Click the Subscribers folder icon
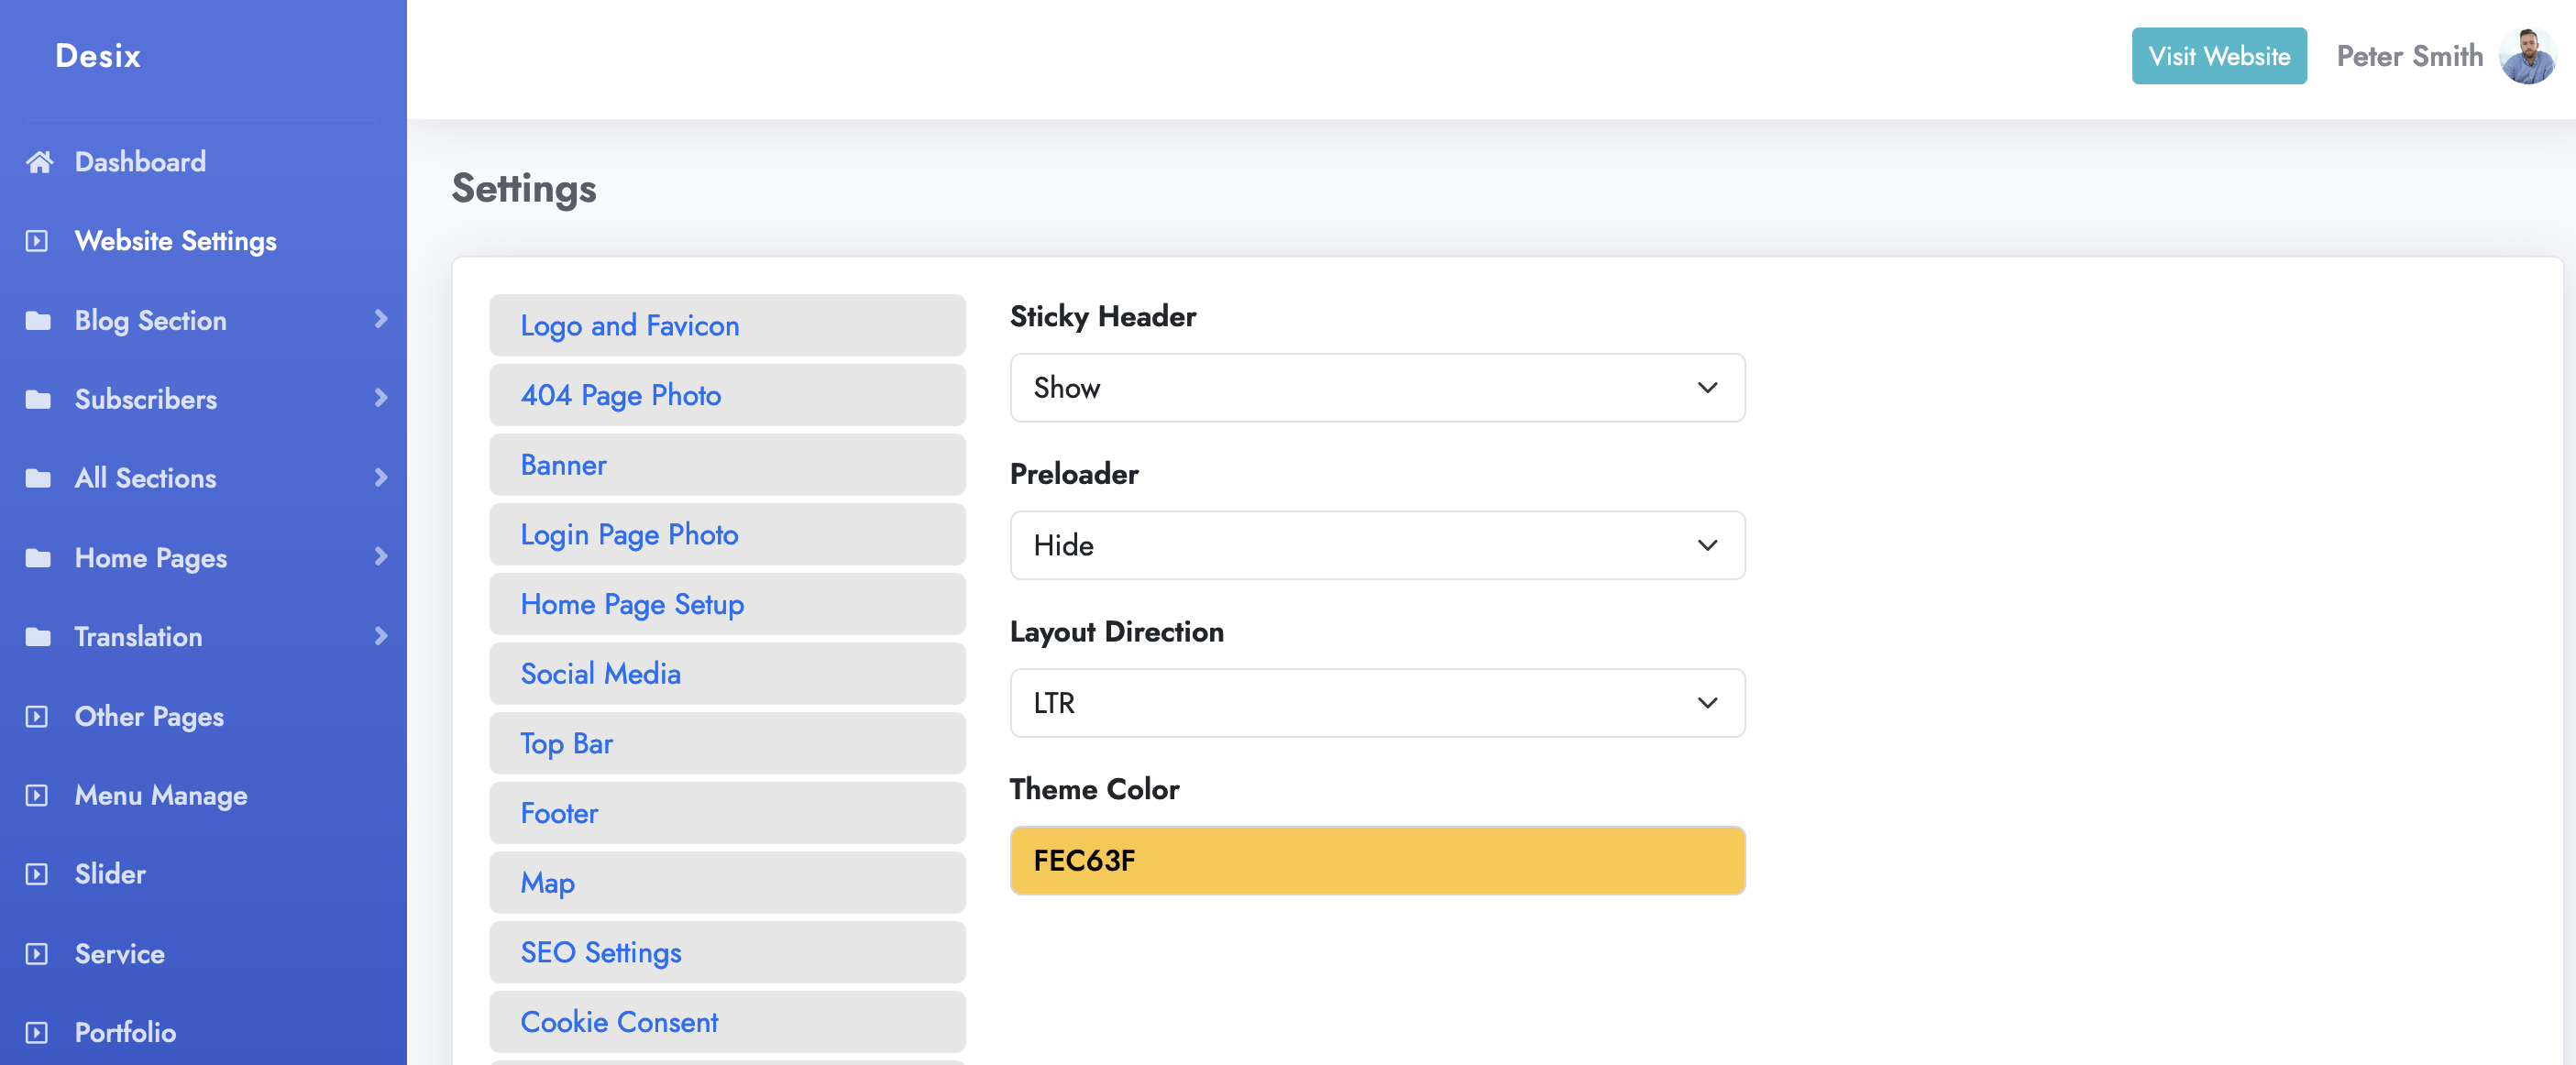The height and width of the screenshot is (1065, 2576). [38, 400]
